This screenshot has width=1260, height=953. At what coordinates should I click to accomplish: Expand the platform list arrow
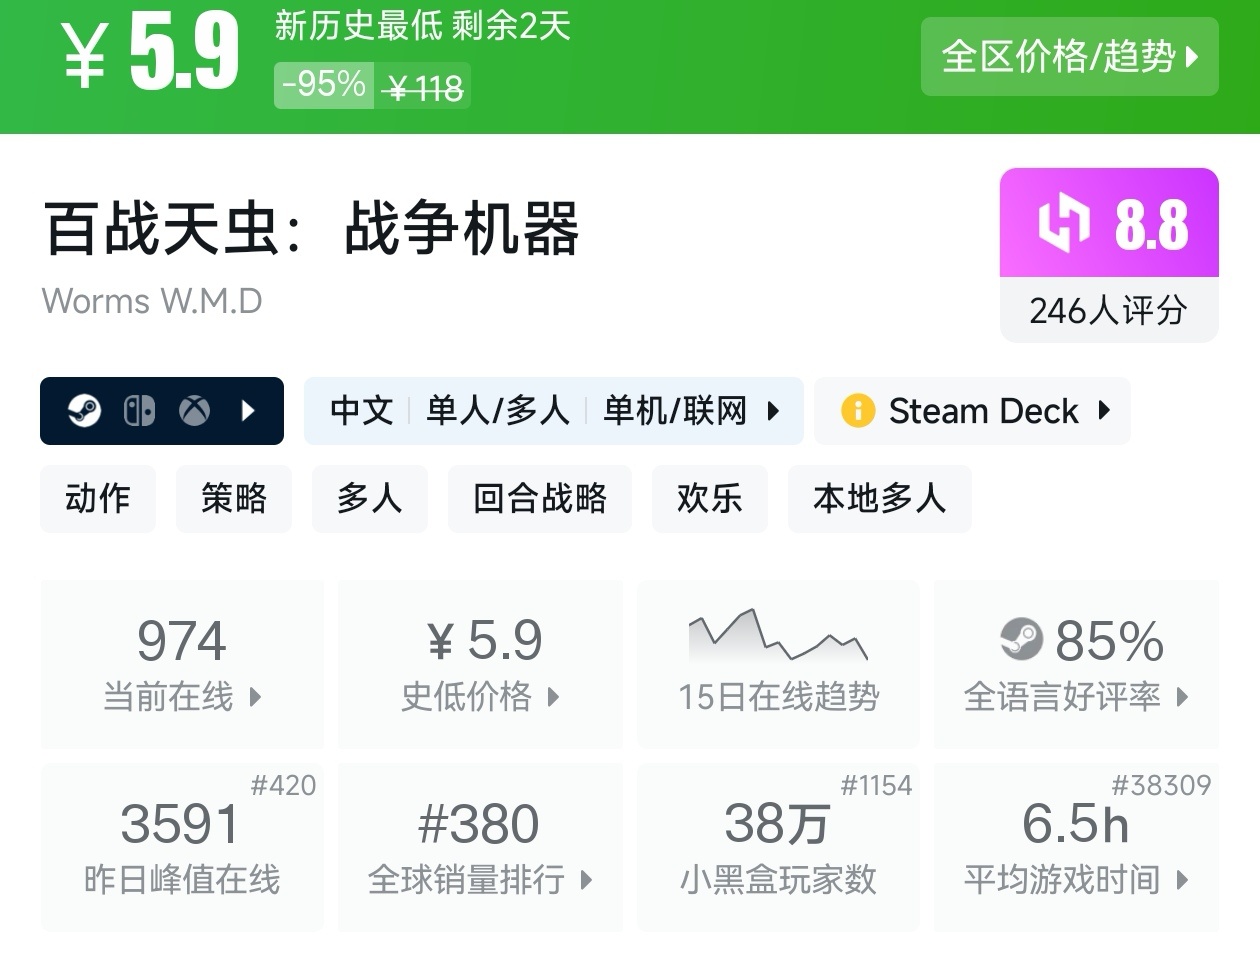click(248, 411)
